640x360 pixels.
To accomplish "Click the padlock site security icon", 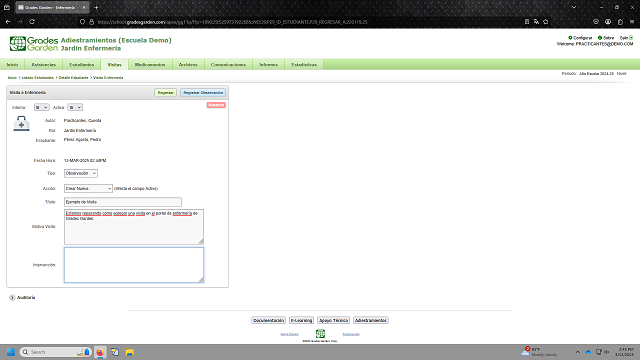I will [91, 22].
